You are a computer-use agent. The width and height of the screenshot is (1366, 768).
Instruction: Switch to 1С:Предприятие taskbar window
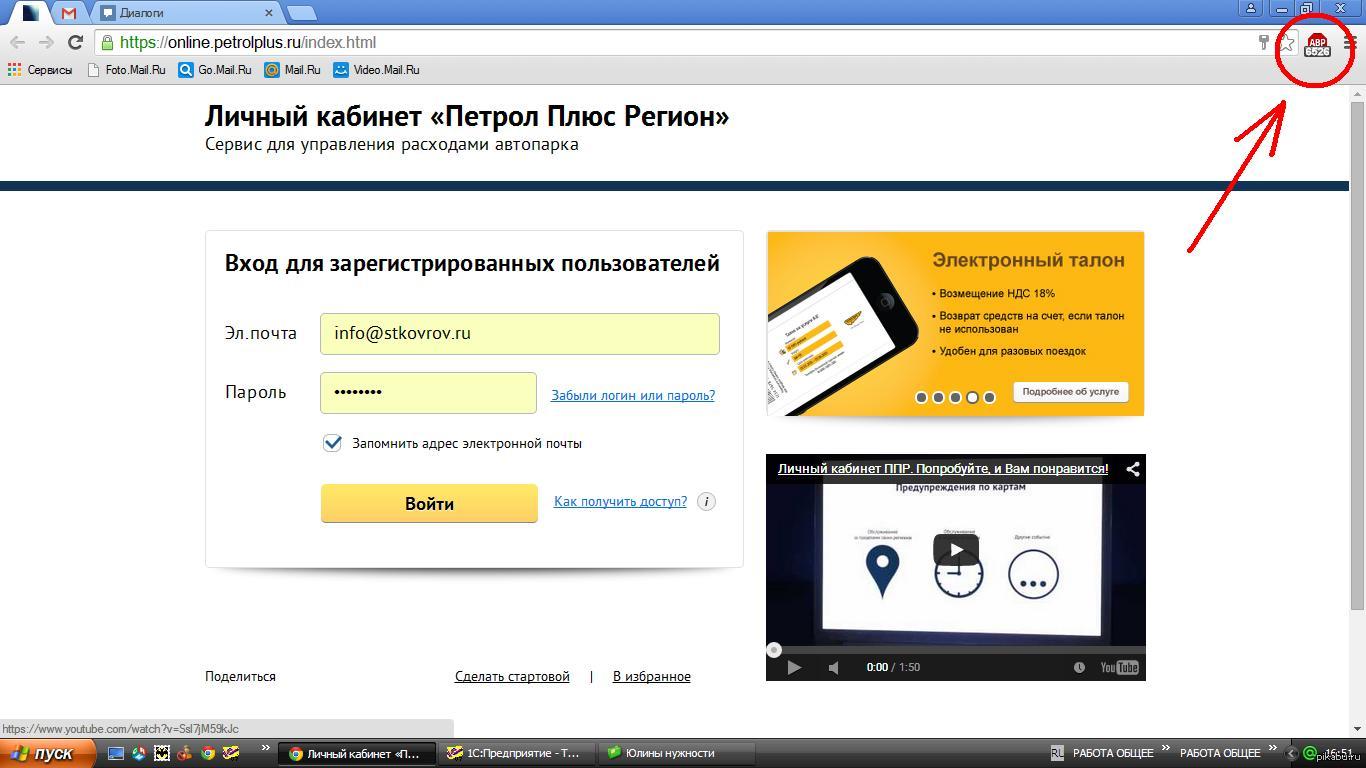(515, 753)
